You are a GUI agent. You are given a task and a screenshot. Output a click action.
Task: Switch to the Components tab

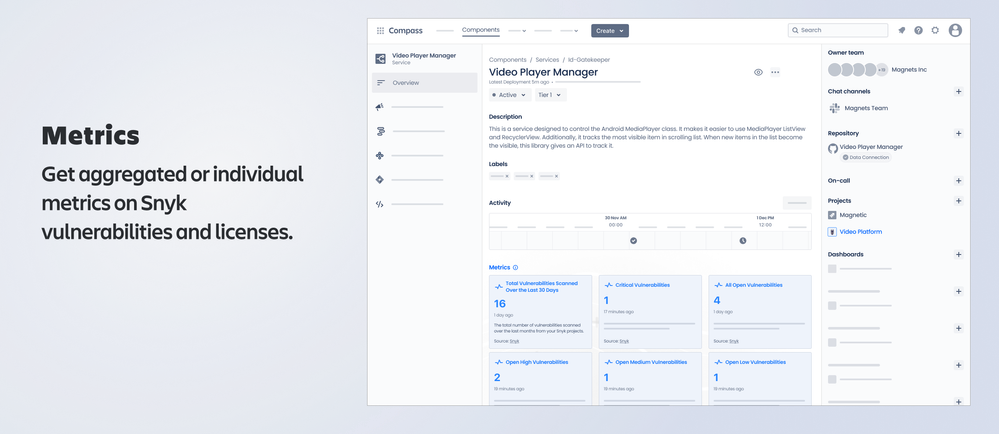click(480, 30)
